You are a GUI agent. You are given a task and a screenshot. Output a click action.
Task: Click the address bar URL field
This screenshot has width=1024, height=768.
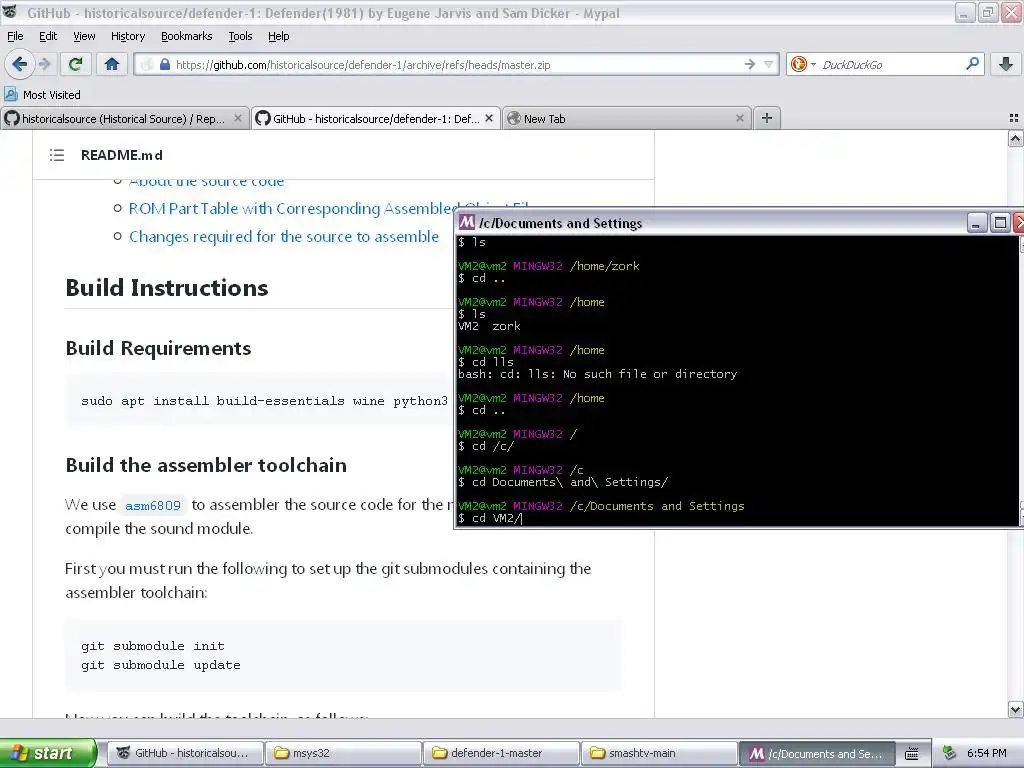click(455, 64)
